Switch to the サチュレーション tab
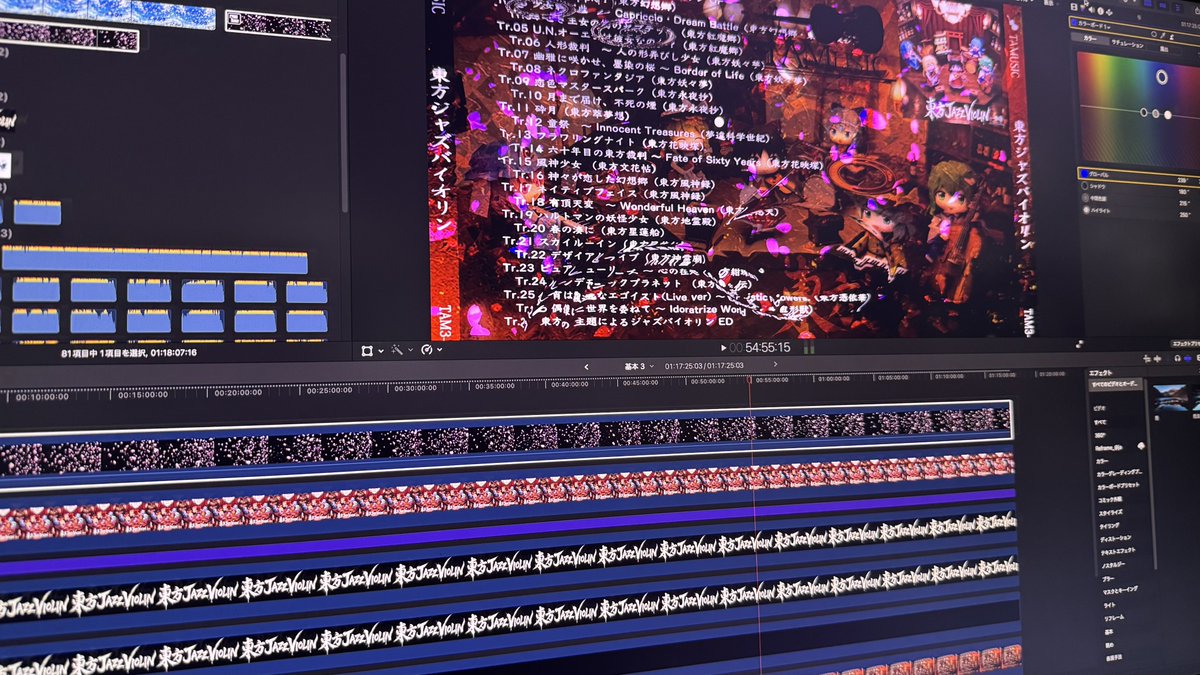 pos(1127,44)
